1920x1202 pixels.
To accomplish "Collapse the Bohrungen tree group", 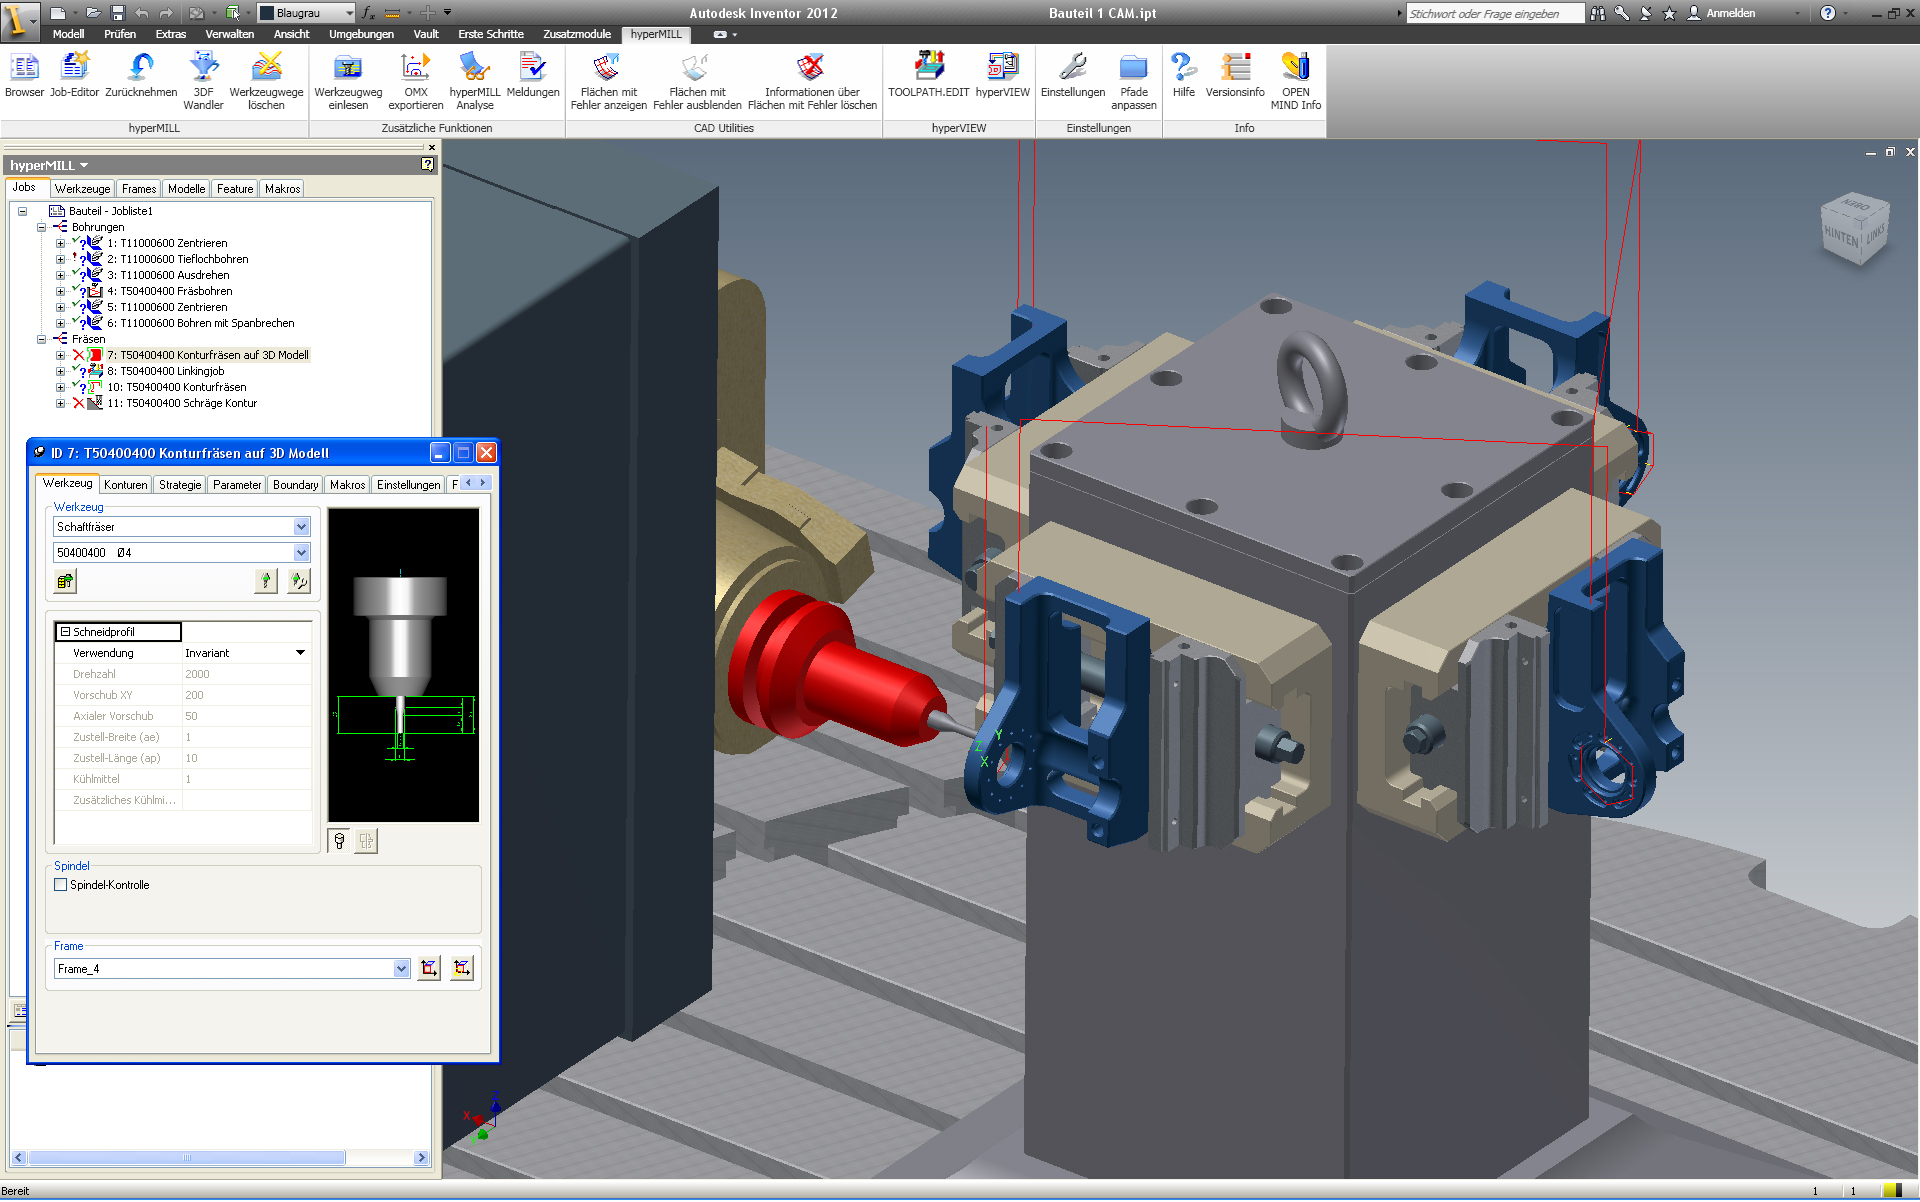I will tap(41, 227).
